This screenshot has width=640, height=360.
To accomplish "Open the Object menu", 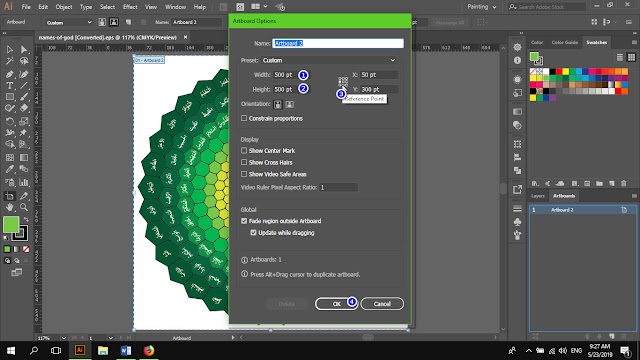I will (x=64, y=7).
